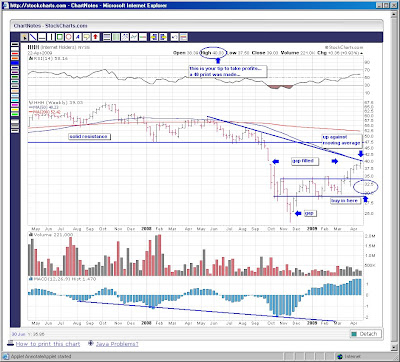
Task: Pick the peach color swatch
Action: pos(15,91)
